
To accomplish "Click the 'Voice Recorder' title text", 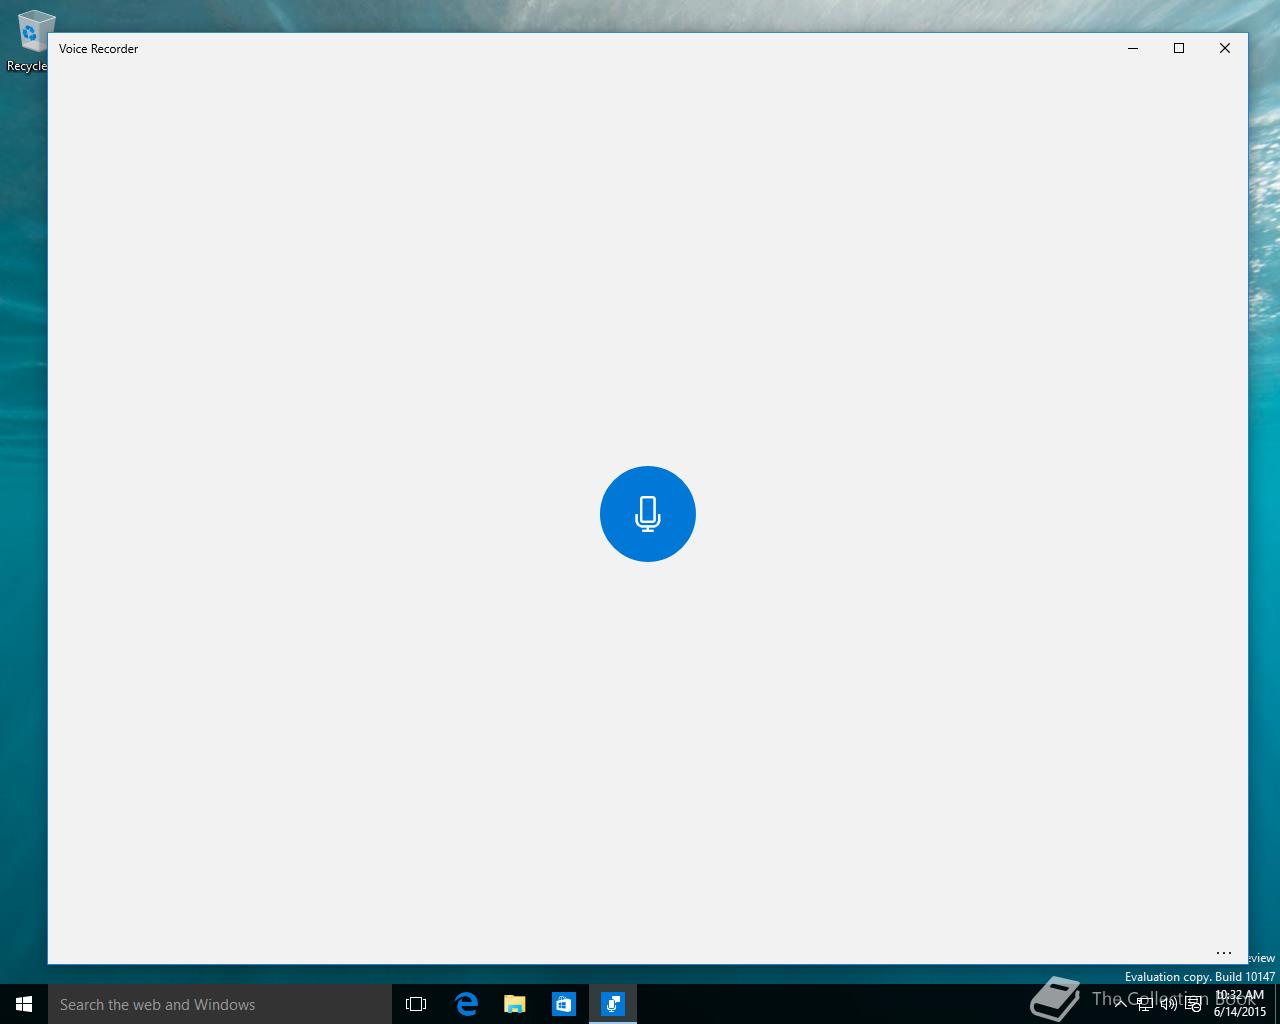I will point(98,48).
